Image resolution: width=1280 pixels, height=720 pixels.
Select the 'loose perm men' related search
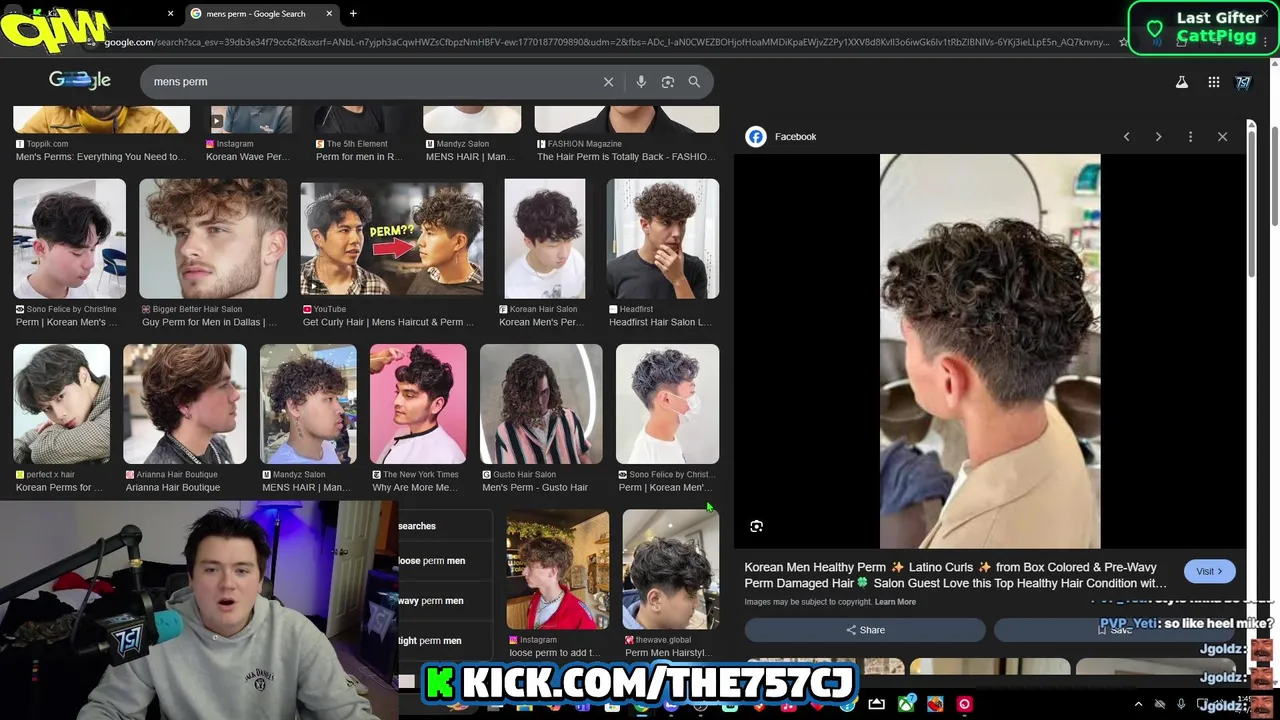(445, 561)
